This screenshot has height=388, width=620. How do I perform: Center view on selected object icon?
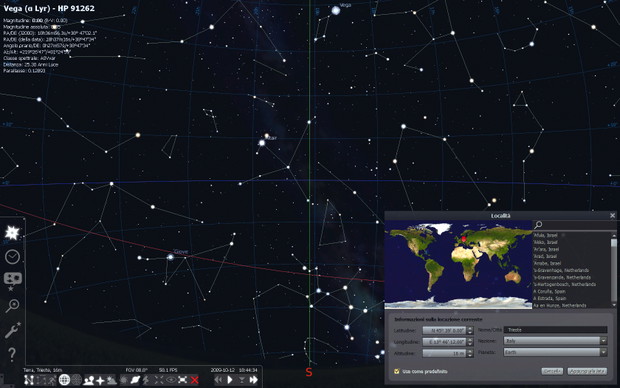[x=159, y=380]
